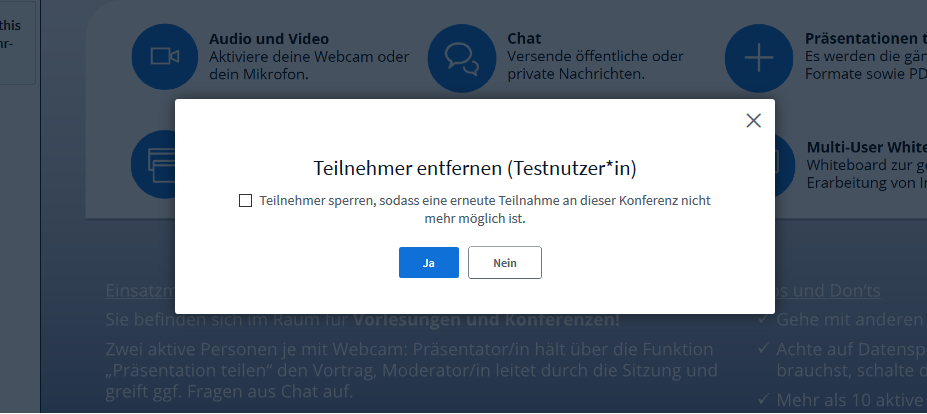927x414 pixels.
Task: Cancel removal with the Nein button
Action: point(504,262)
